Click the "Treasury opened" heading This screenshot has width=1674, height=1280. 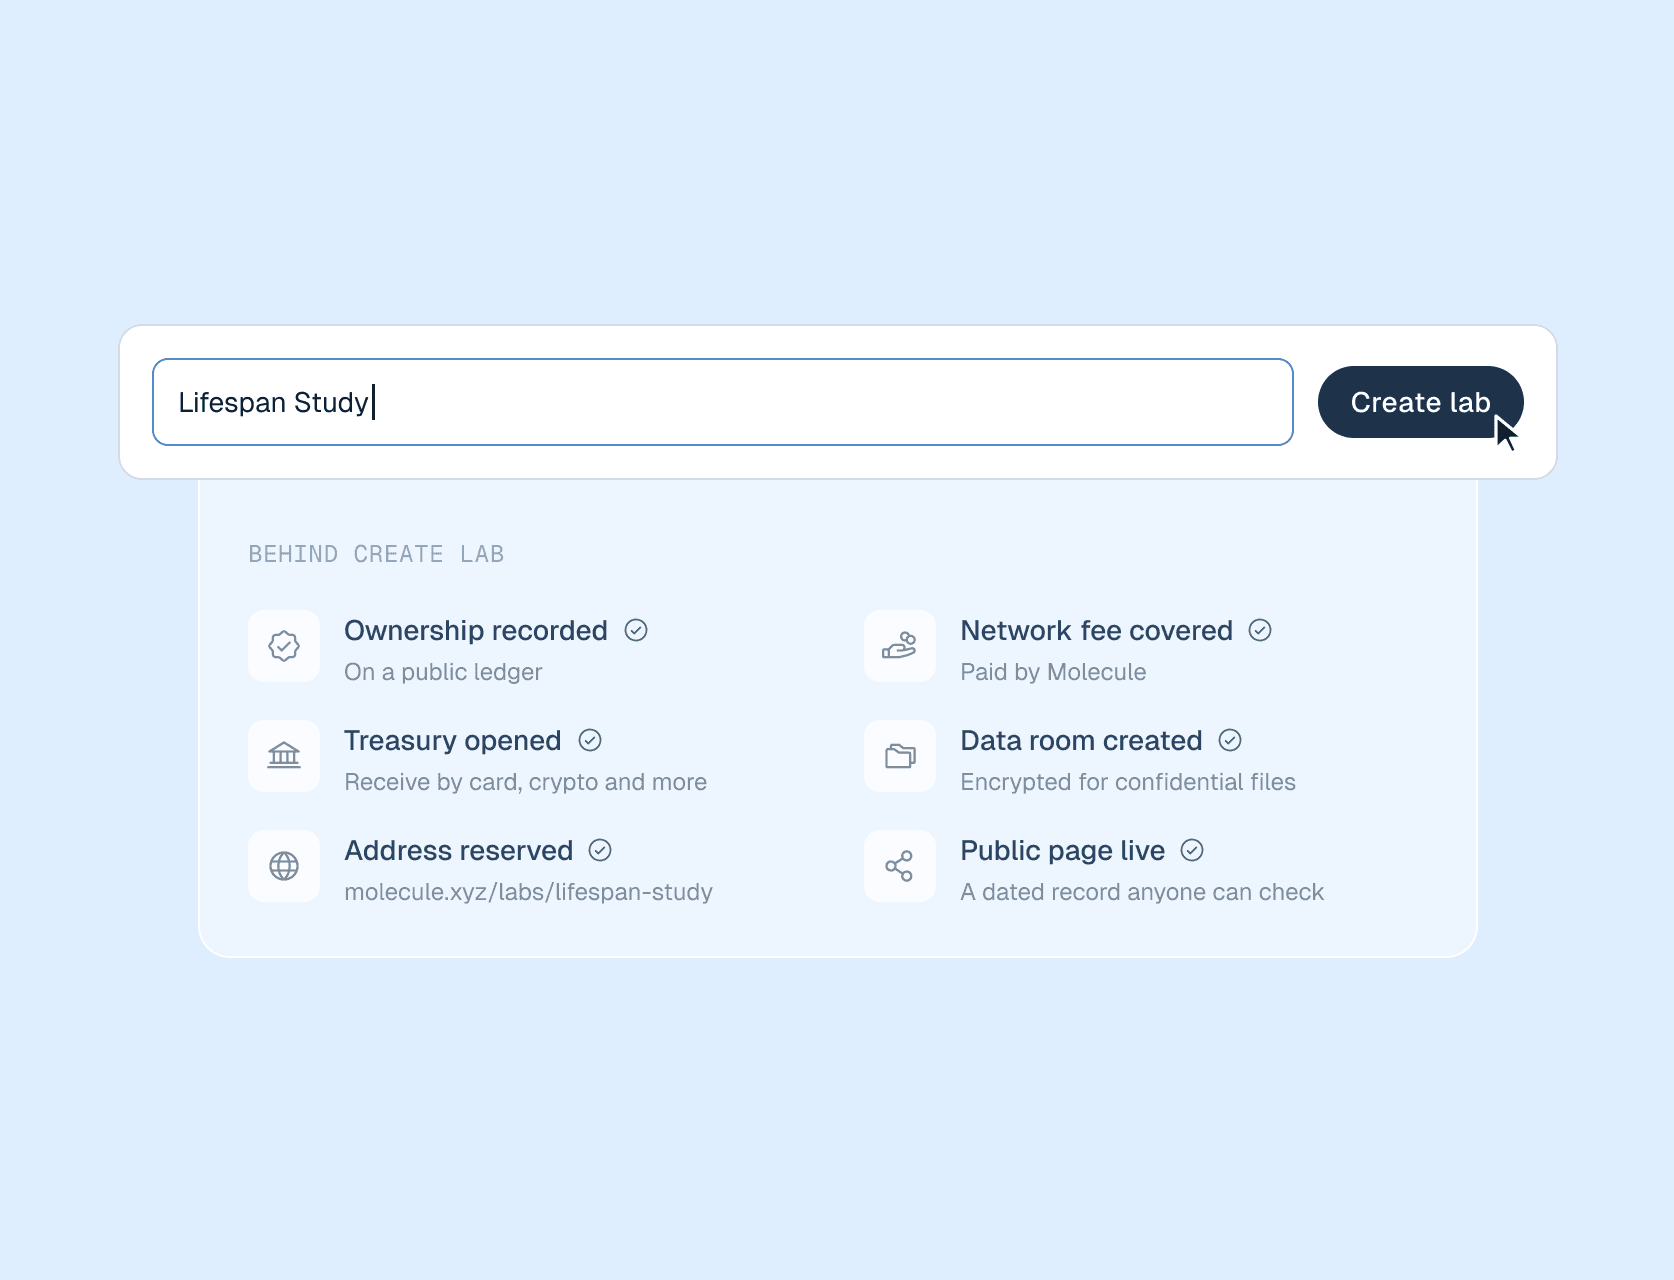point(452,740)
